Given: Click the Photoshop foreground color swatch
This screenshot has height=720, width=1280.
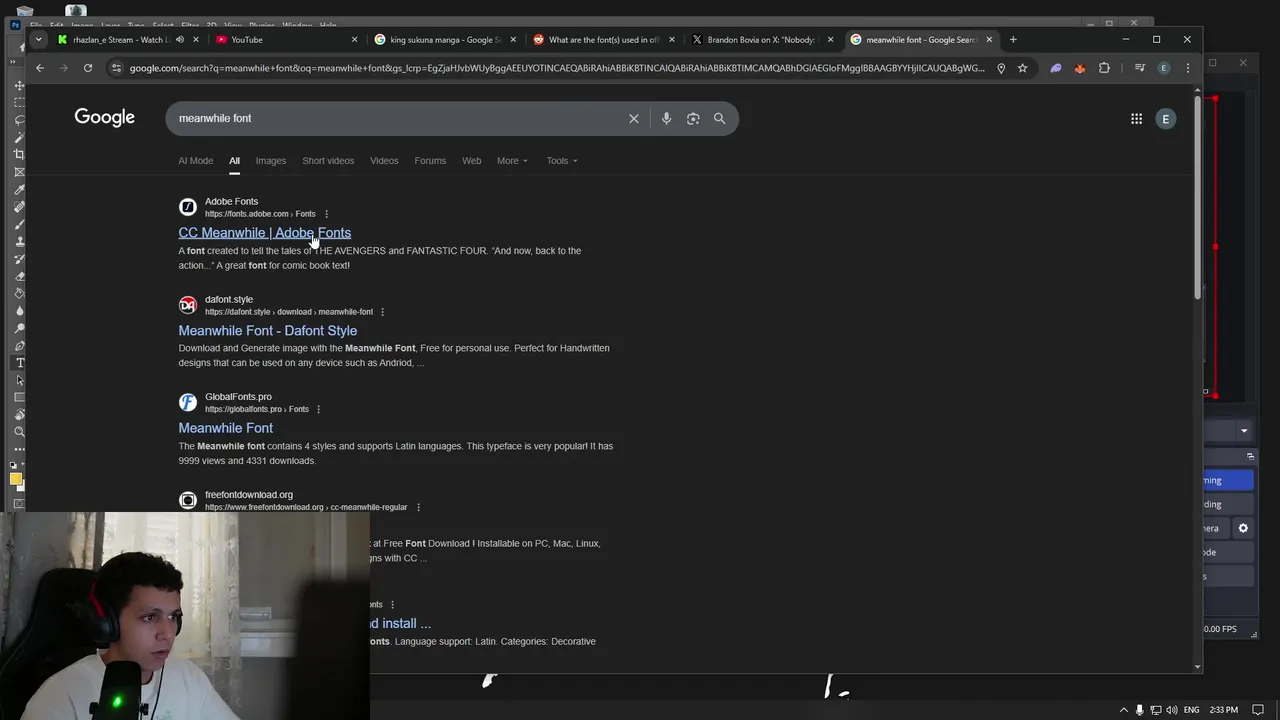Looking at the screenshot, I should [x=16, y=479].
